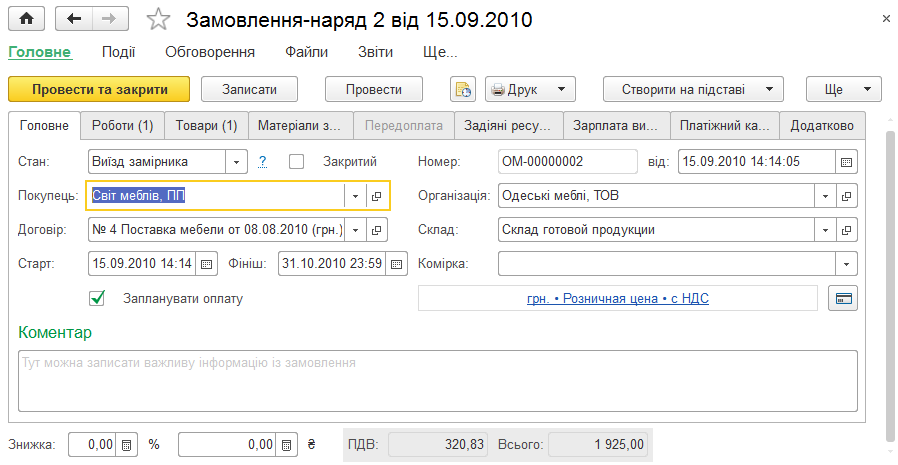The height and width of the screenshot is (465, 898).
Task: Open the Склад record with open icon
Action: 846,230
